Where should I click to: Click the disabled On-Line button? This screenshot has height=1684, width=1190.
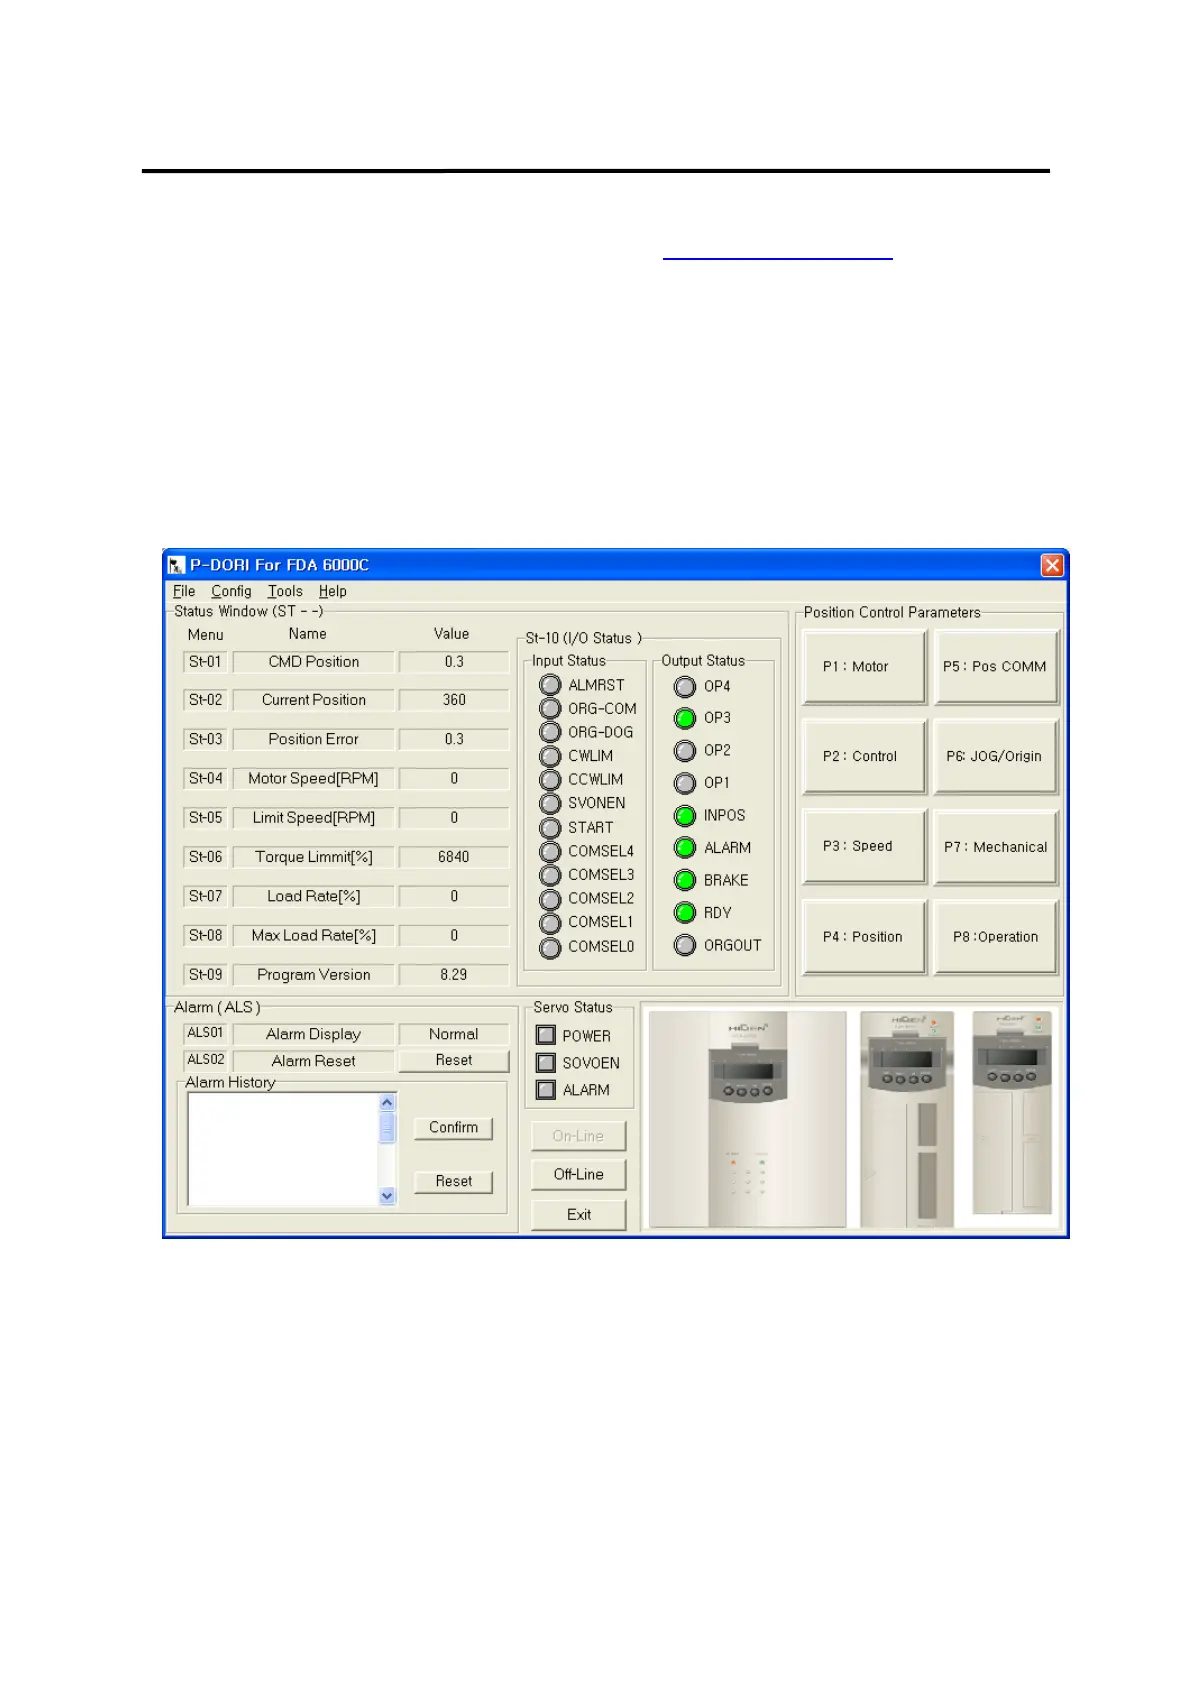pyautogui.click(x=578, y=1136)
